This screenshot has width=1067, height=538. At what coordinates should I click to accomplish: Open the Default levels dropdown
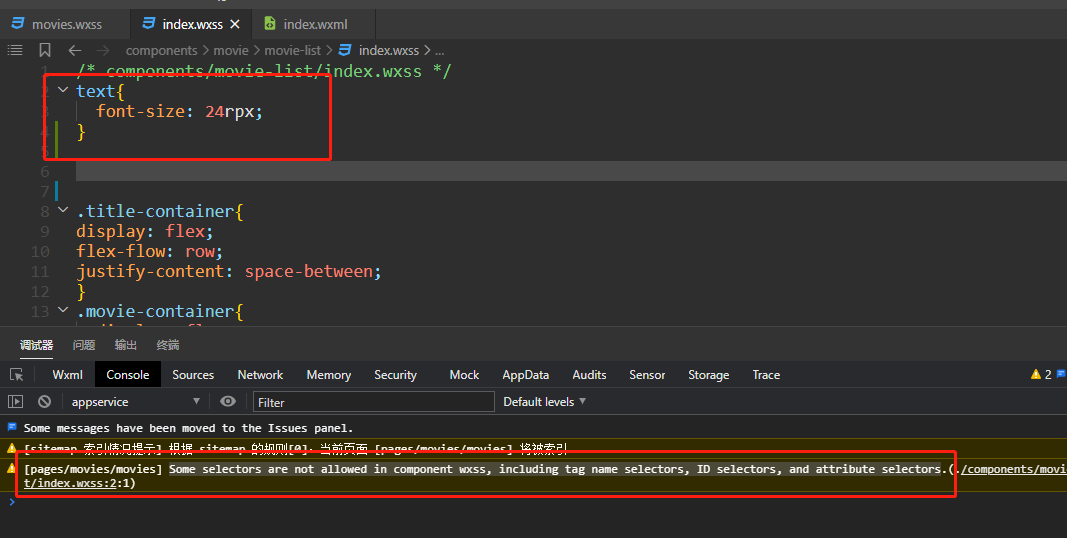(544, 402)
